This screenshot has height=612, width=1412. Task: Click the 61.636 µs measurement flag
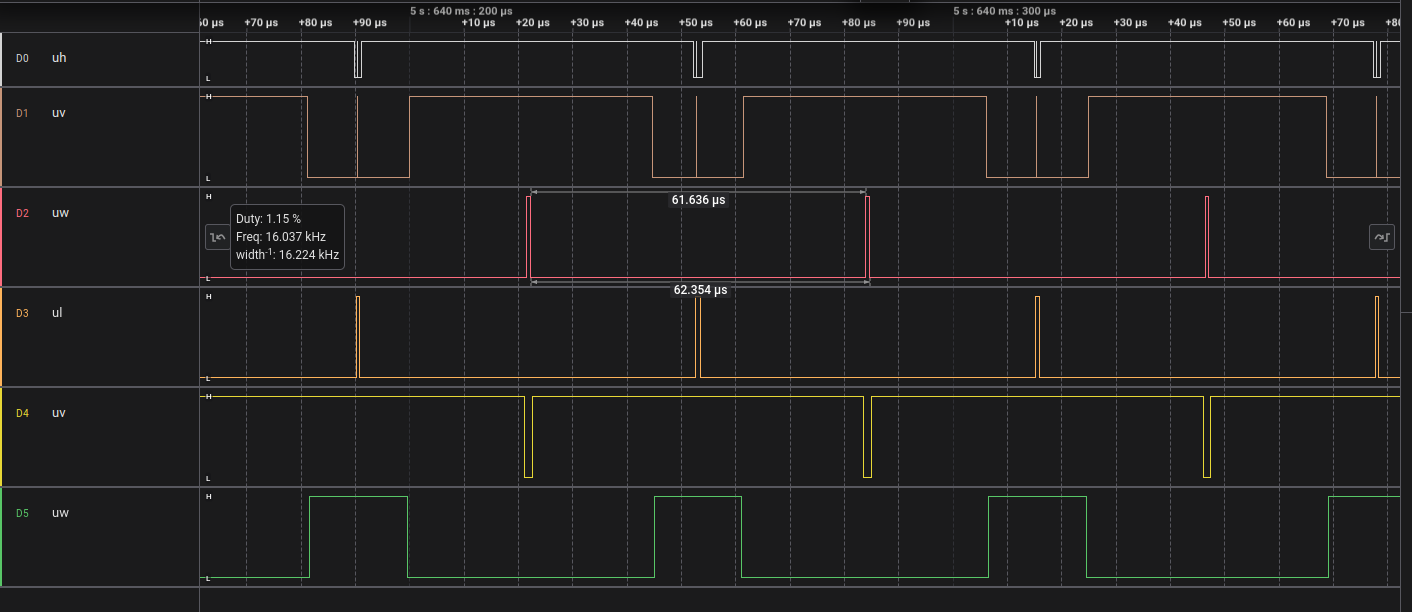point(700,200)
